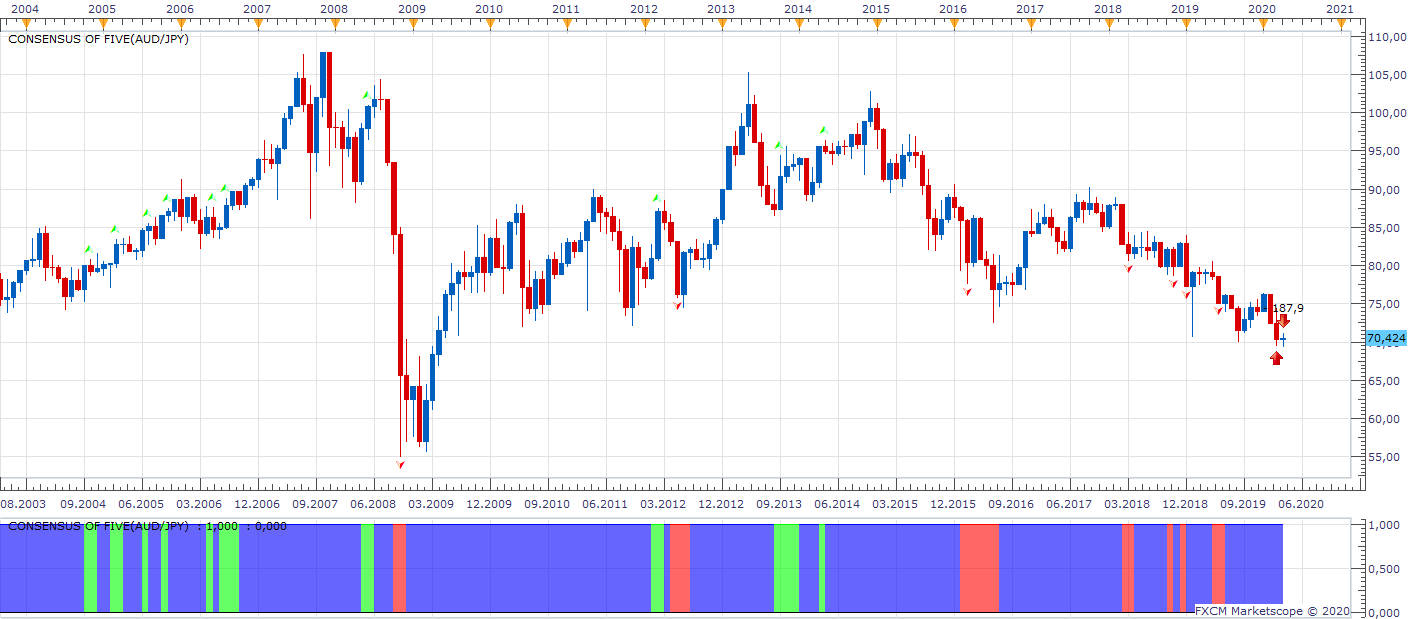
Task: Click the 06.2014 date axis label
Action: [837, 505]
